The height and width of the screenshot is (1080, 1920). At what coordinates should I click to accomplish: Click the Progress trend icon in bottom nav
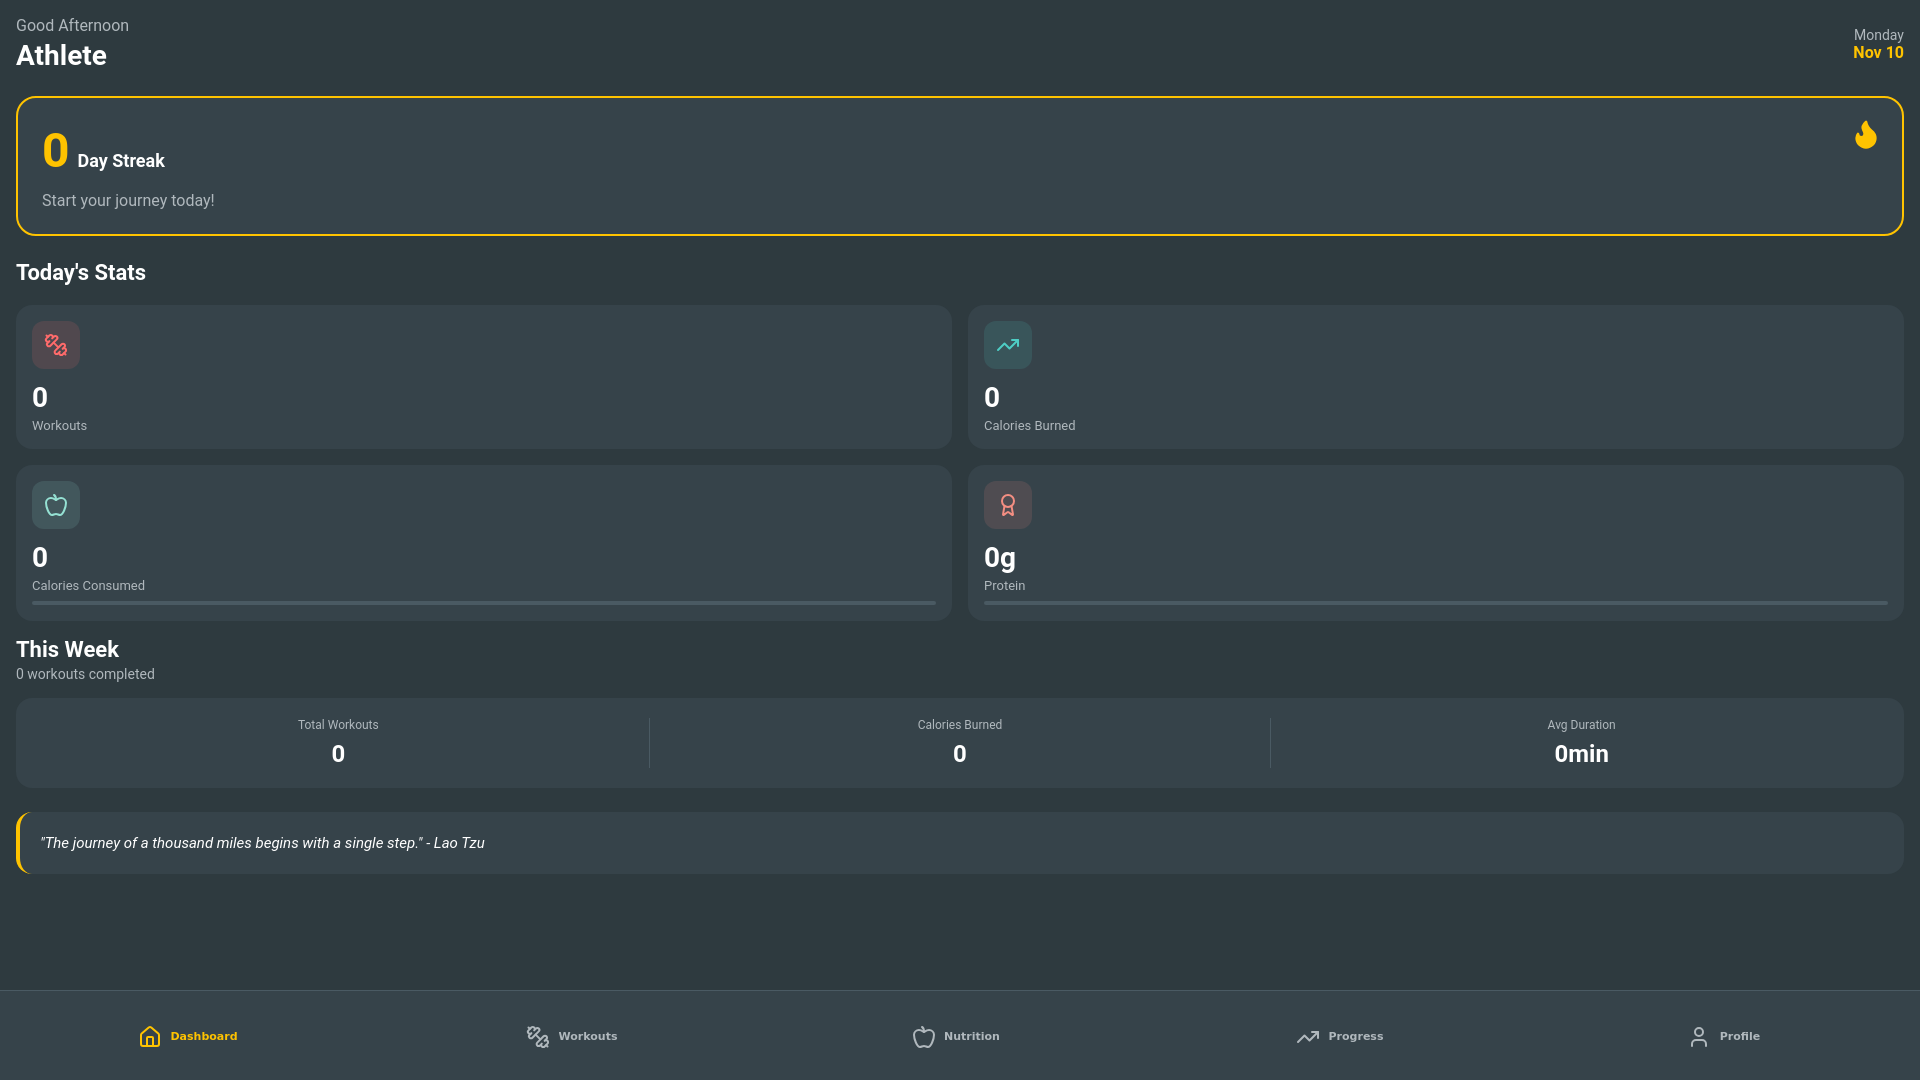(1308, 1036)
